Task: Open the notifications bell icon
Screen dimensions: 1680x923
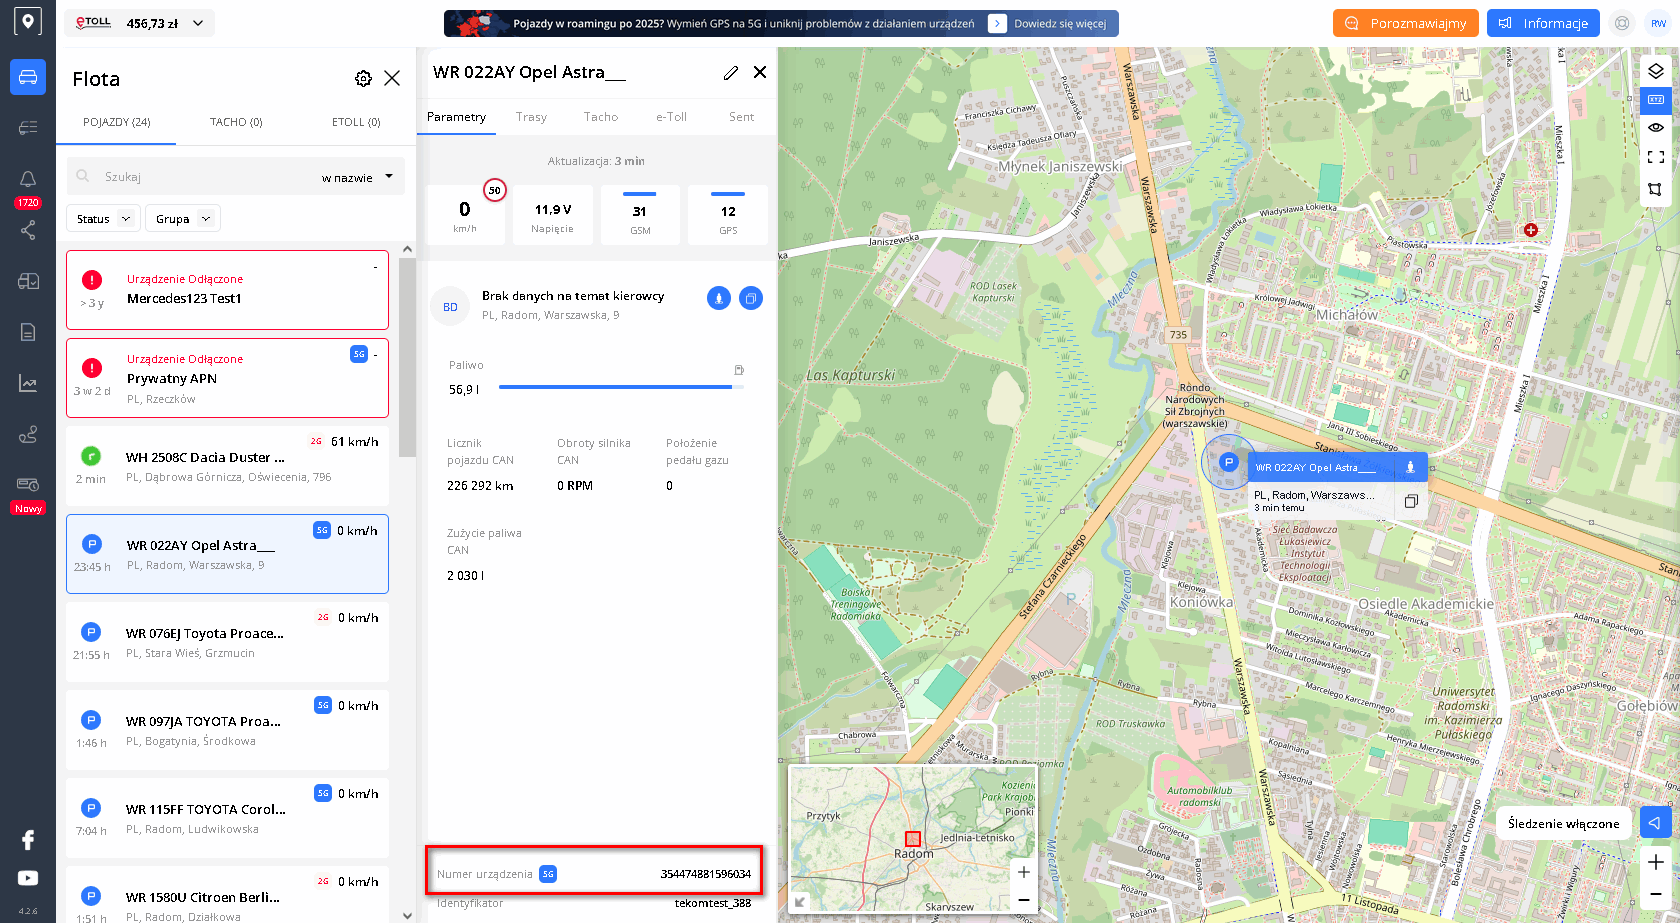Action: click(x=28, y=179)
